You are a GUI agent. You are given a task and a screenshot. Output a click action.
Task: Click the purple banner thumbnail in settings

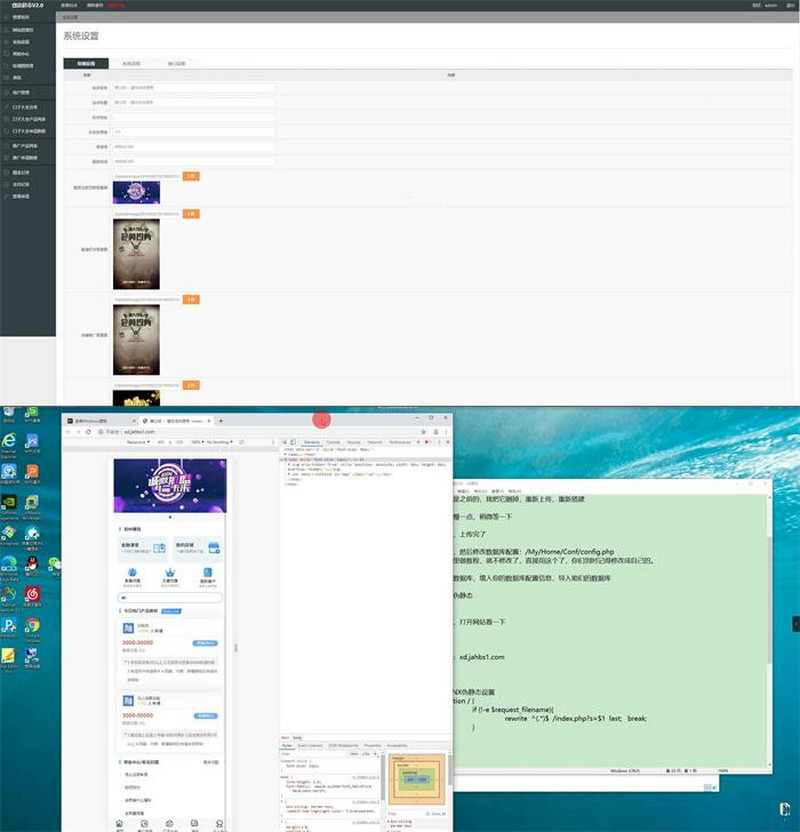136,193
